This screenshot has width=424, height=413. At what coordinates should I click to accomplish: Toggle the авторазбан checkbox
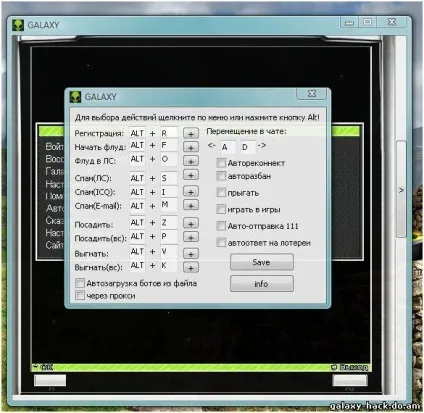pyautogui.click(x=221, y=176)
